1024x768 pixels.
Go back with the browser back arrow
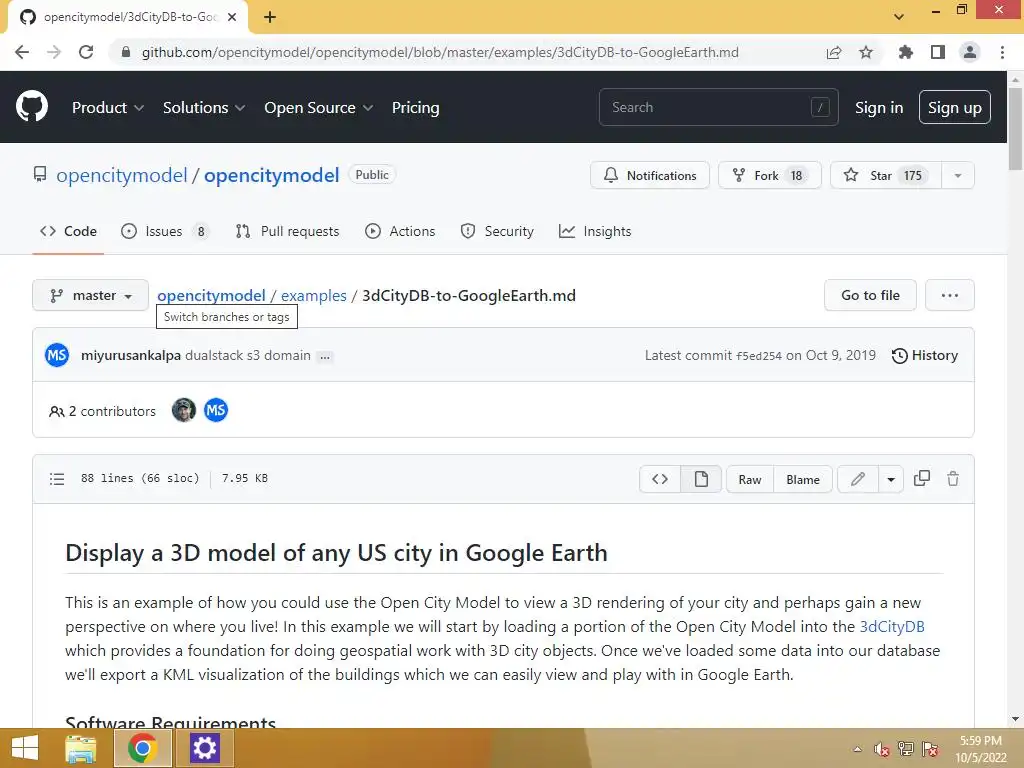click(22, 52)
